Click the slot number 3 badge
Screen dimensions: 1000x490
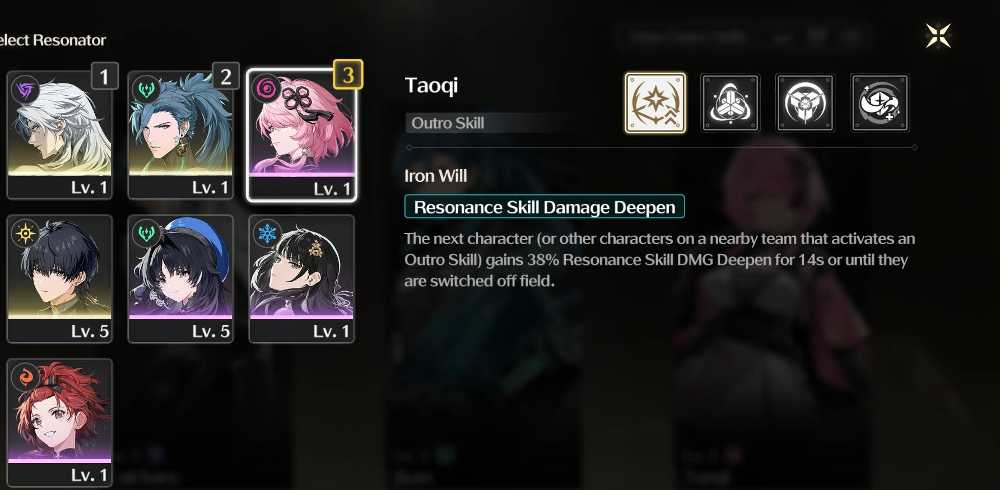point(348,75)
